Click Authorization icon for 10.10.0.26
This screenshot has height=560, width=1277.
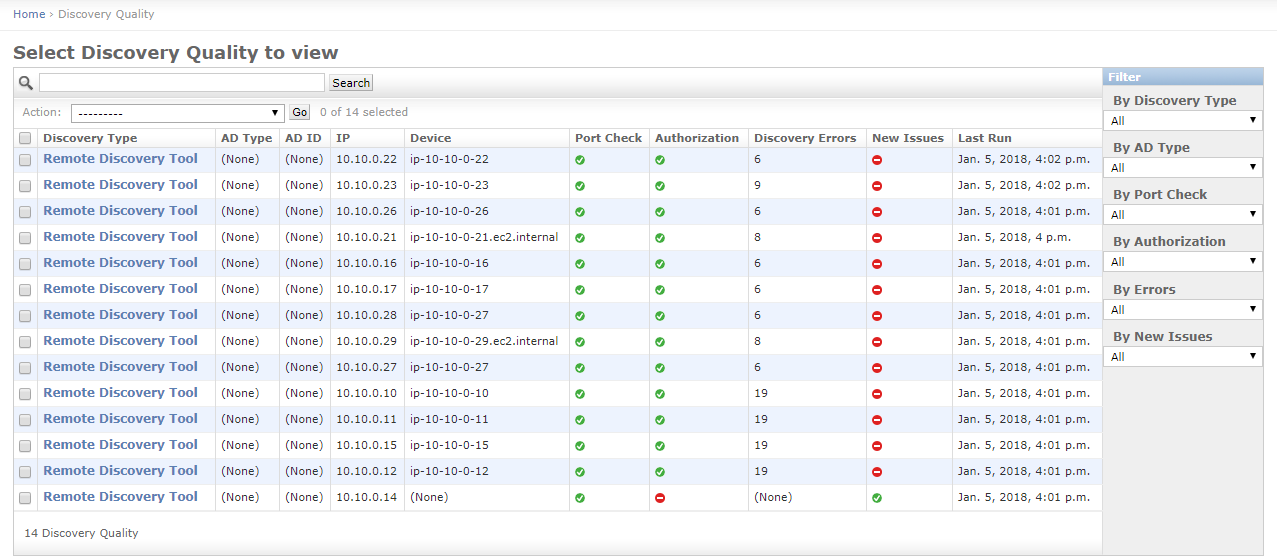click(x=660, y=212)
